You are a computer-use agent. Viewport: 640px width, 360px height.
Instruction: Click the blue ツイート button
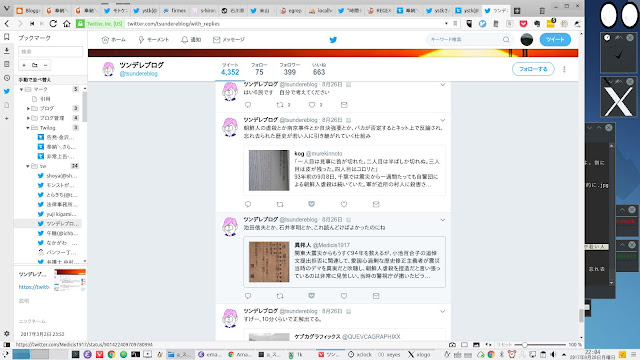(x=555, y=40)
